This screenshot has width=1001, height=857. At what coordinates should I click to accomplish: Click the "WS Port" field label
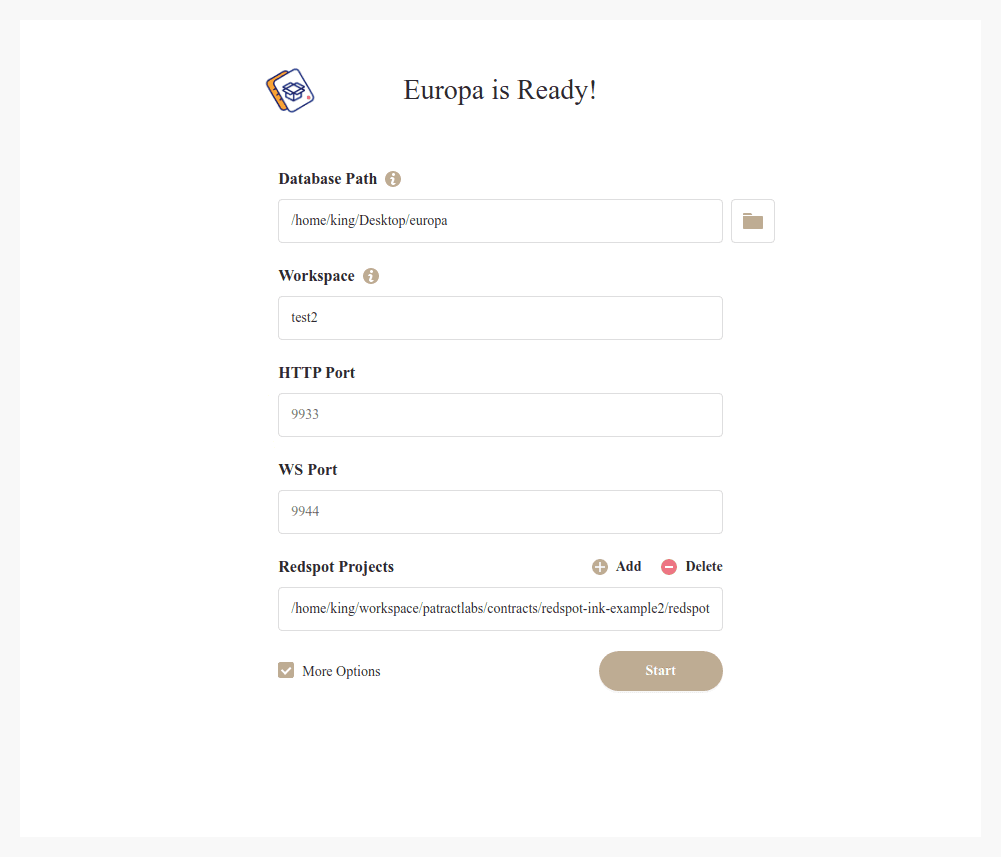click(308, 470)
